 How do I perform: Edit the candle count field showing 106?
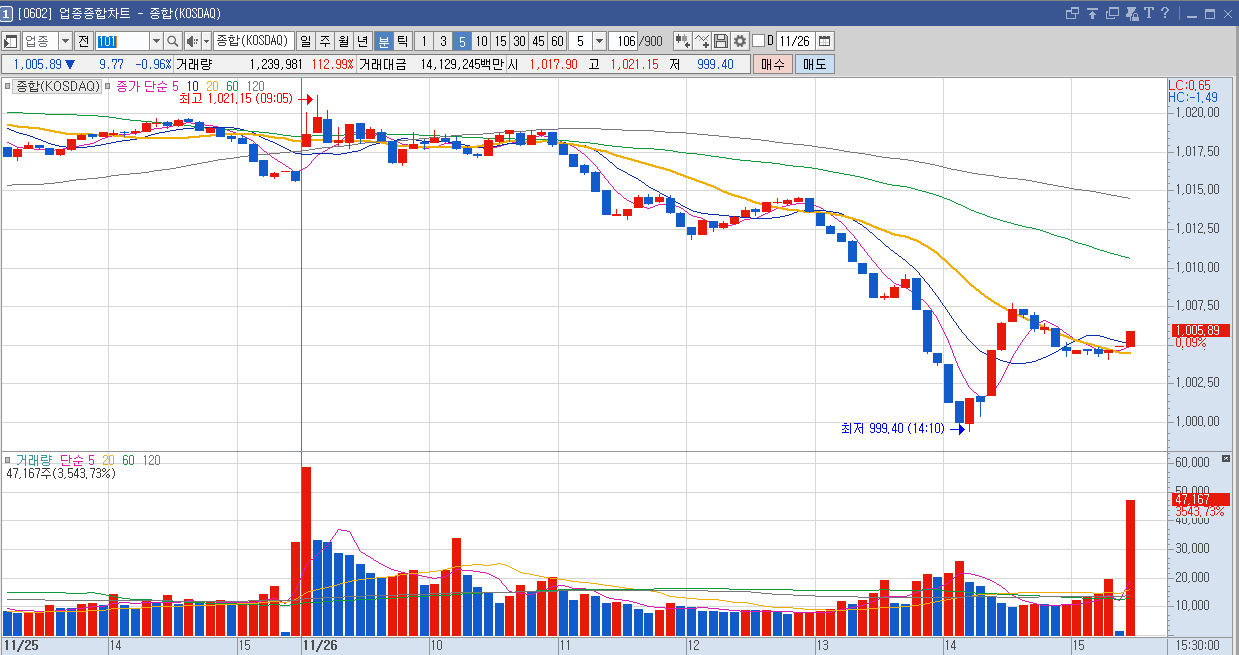(625, 41)
